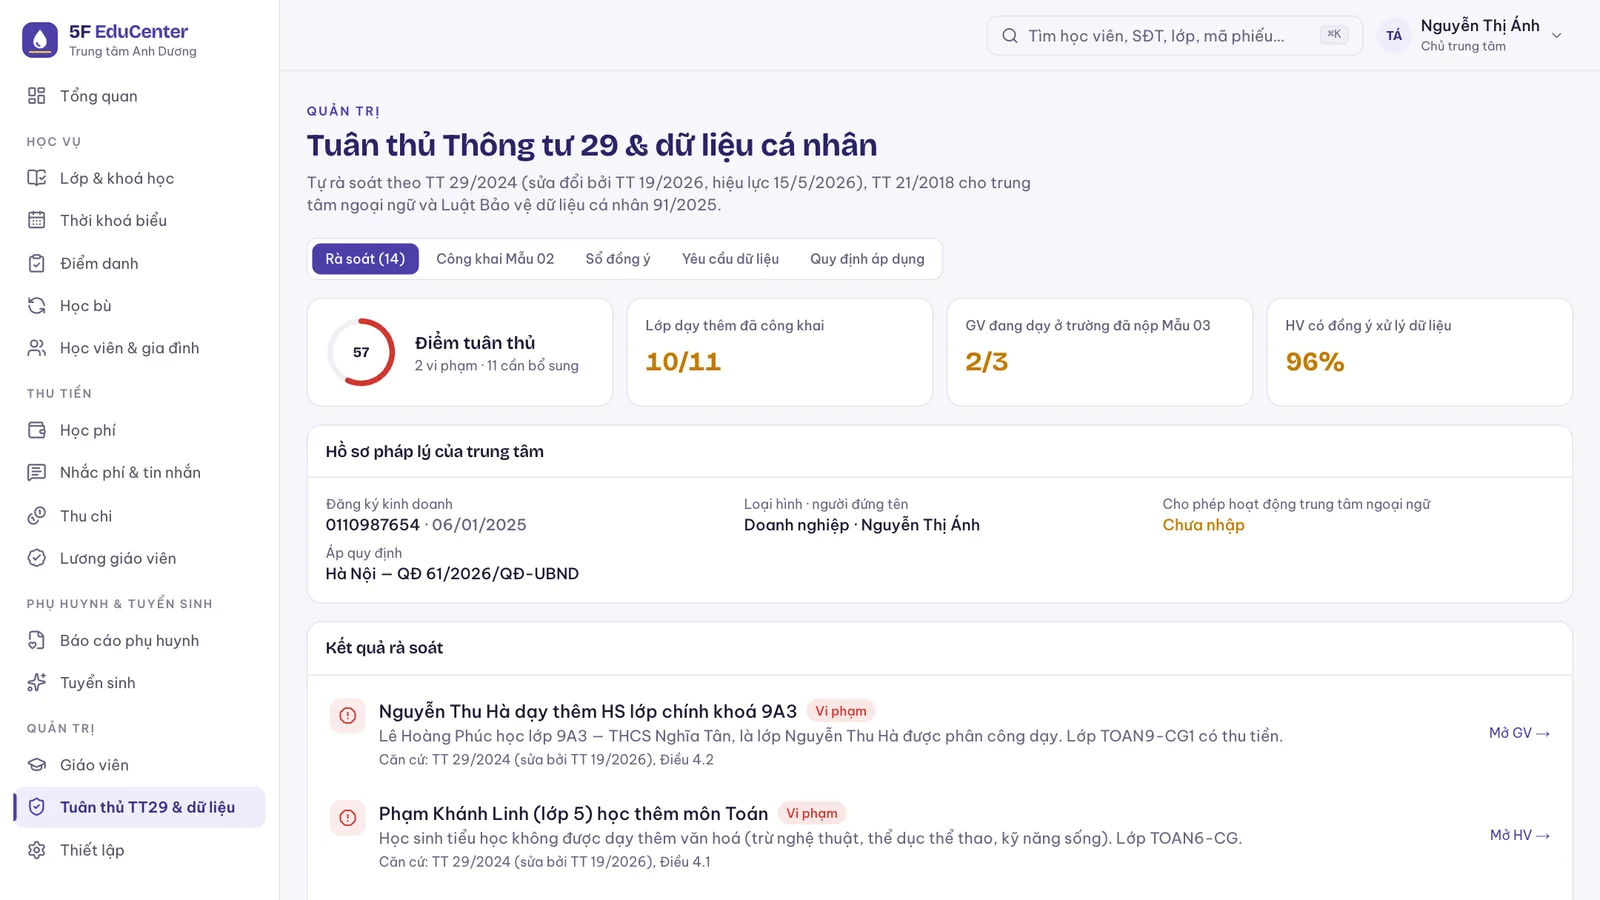This screenshot has height=900, width=1600.
Task: Switch to Quy định áp dụng tab
Action: coord(867,259)
